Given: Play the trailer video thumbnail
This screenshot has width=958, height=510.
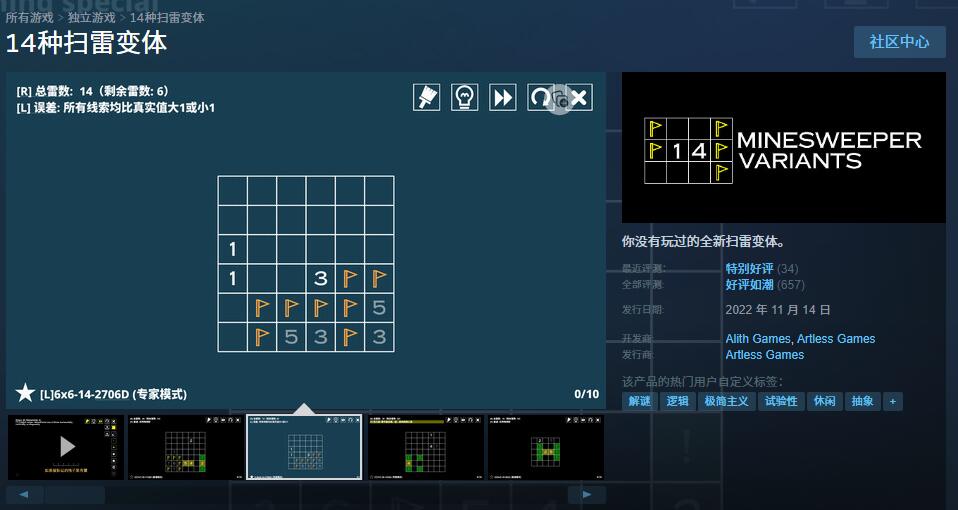Looking at the screenshot, I should pyautogui.click(x=66, y=447).
